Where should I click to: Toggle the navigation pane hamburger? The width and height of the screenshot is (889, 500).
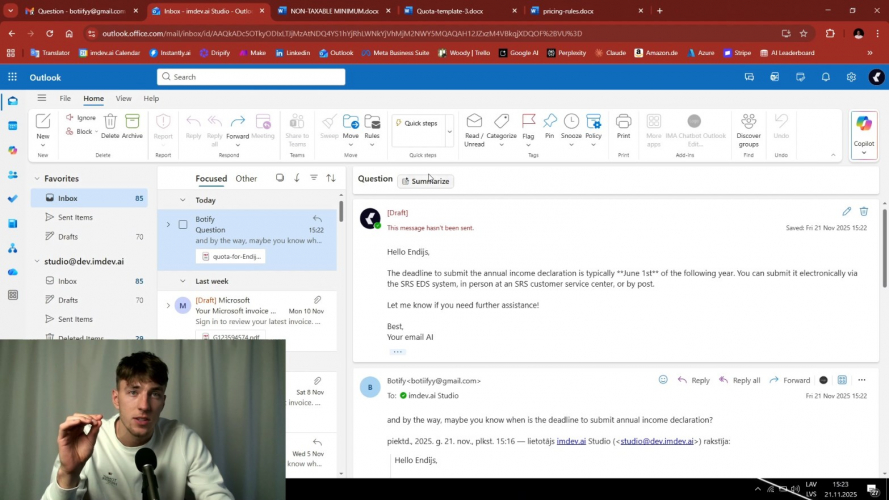(x=41, y=98)
